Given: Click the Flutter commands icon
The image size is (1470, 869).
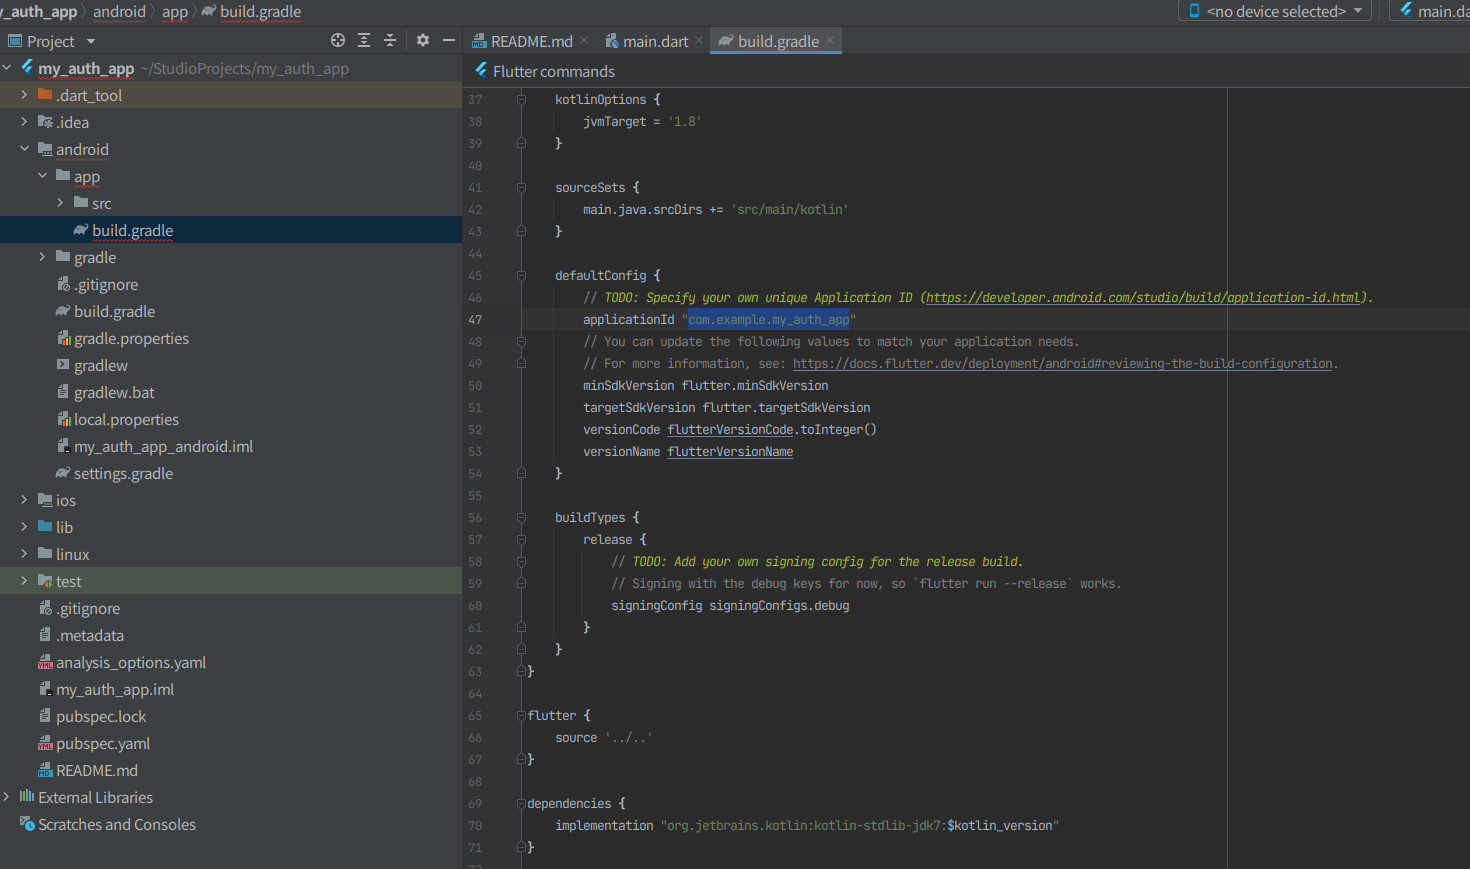Looking at the screenshot, I should [481, 70].
